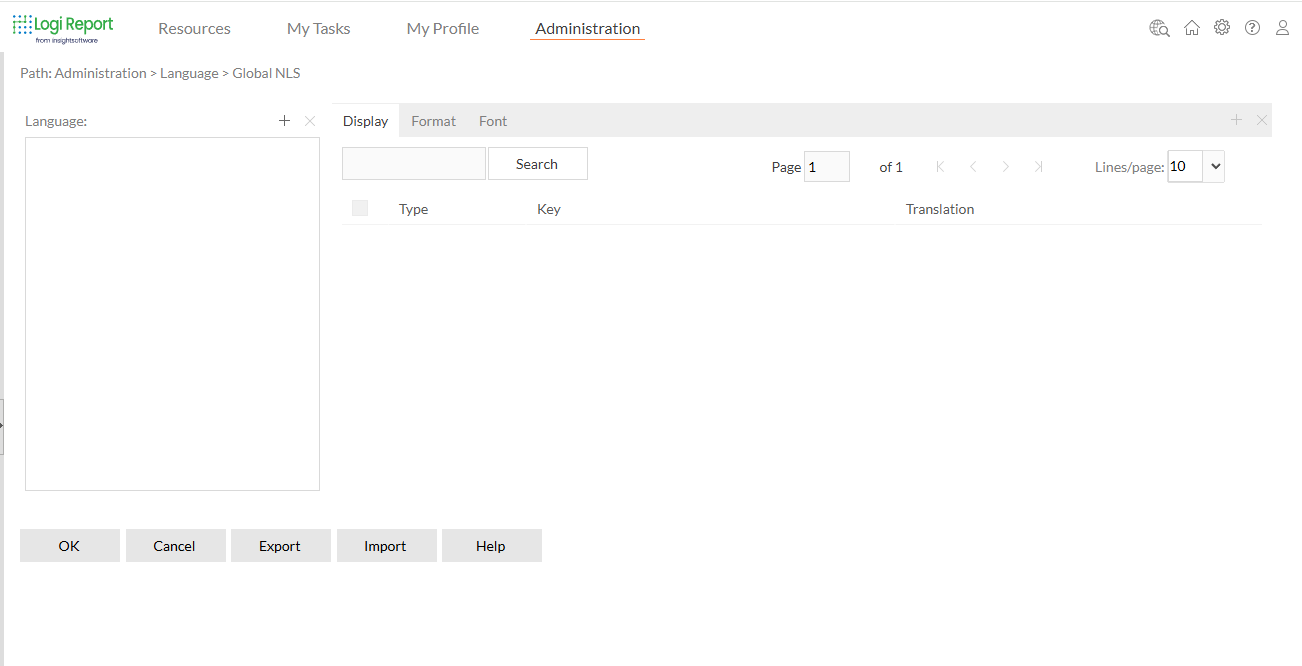Click inside the Page number field
The image size is (1302, 666).
coord(827,166)
